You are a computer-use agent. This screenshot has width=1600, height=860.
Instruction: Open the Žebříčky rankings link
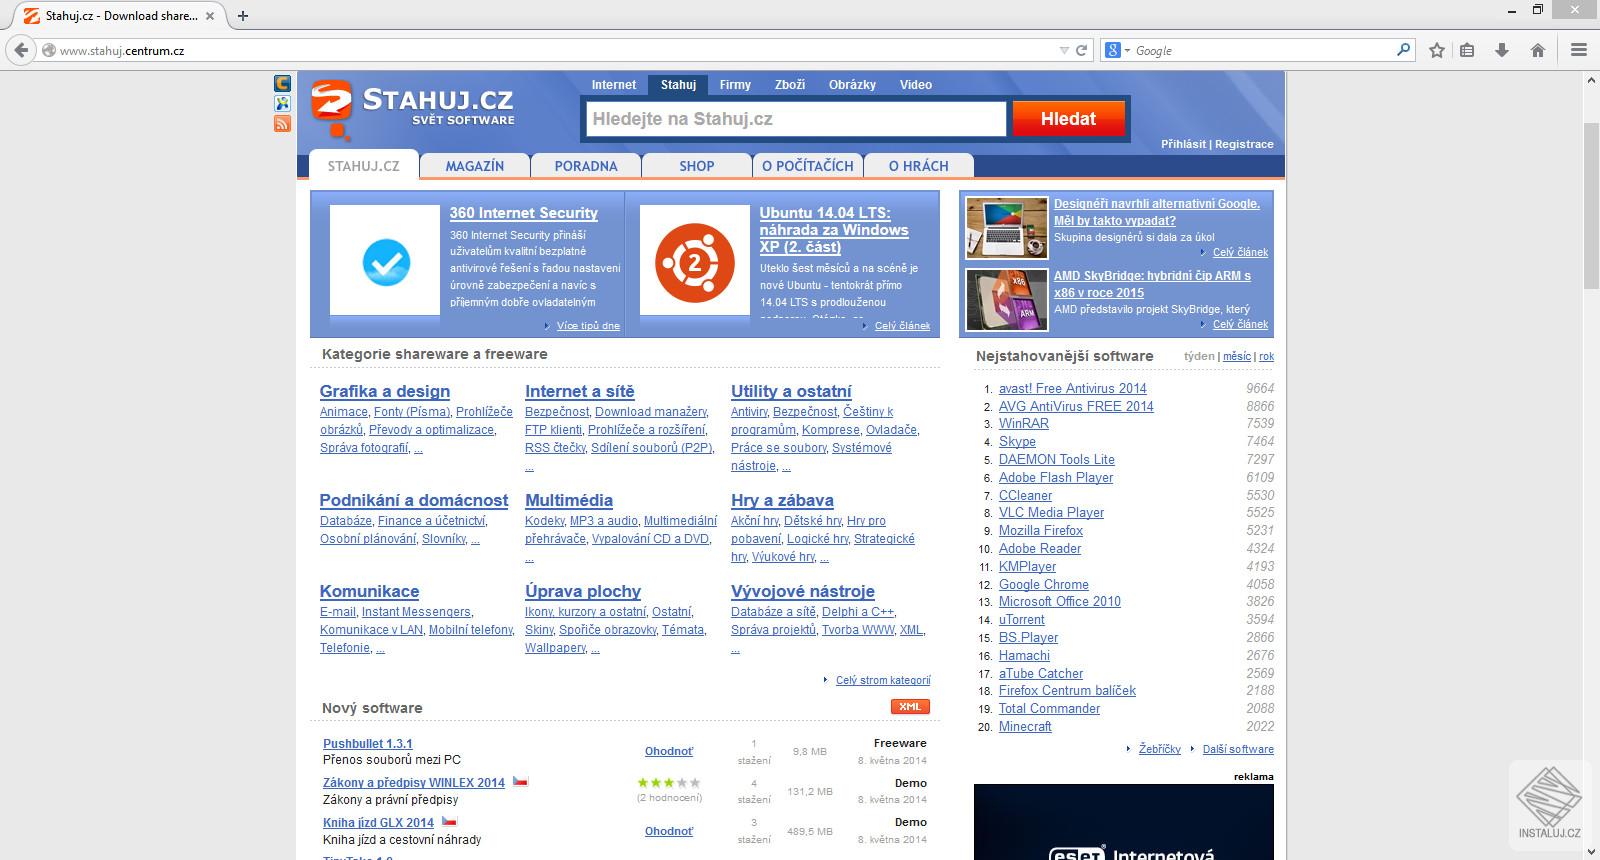[1160, 749]
